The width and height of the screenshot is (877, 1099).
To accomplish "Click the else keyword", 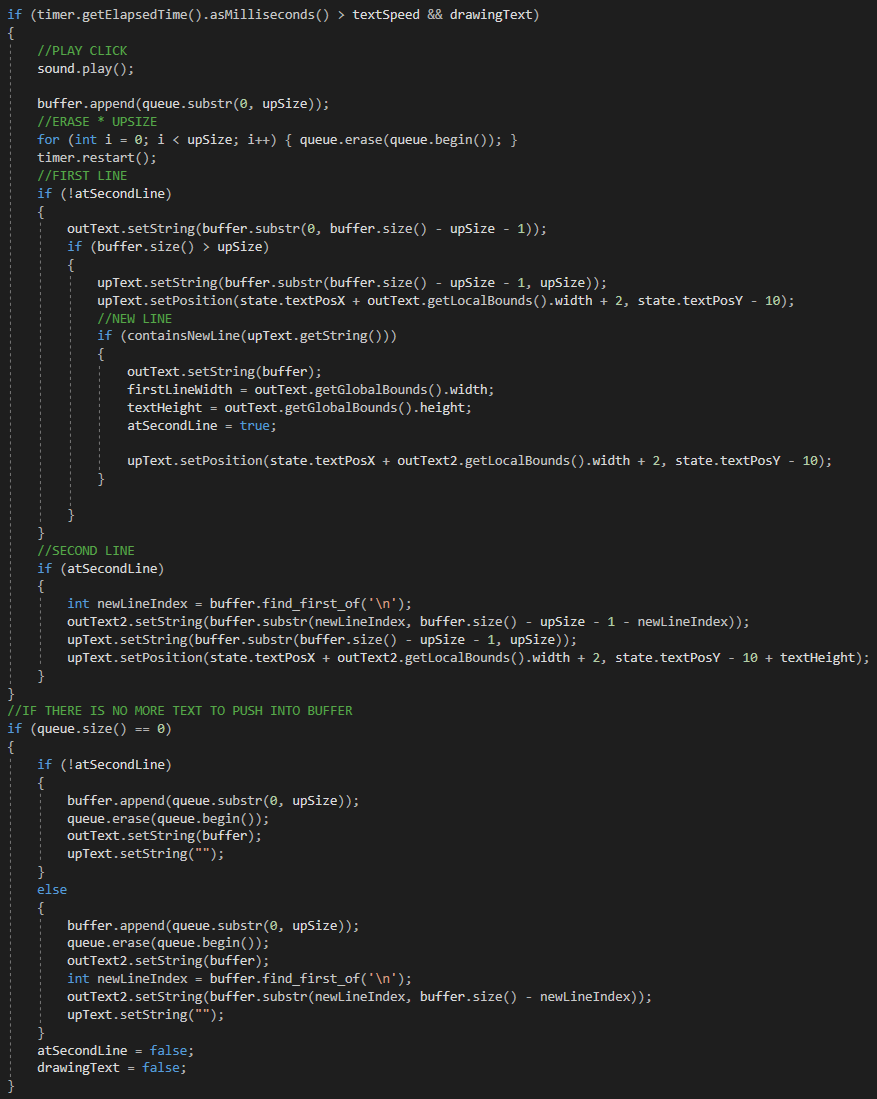I will click(52, 889).
